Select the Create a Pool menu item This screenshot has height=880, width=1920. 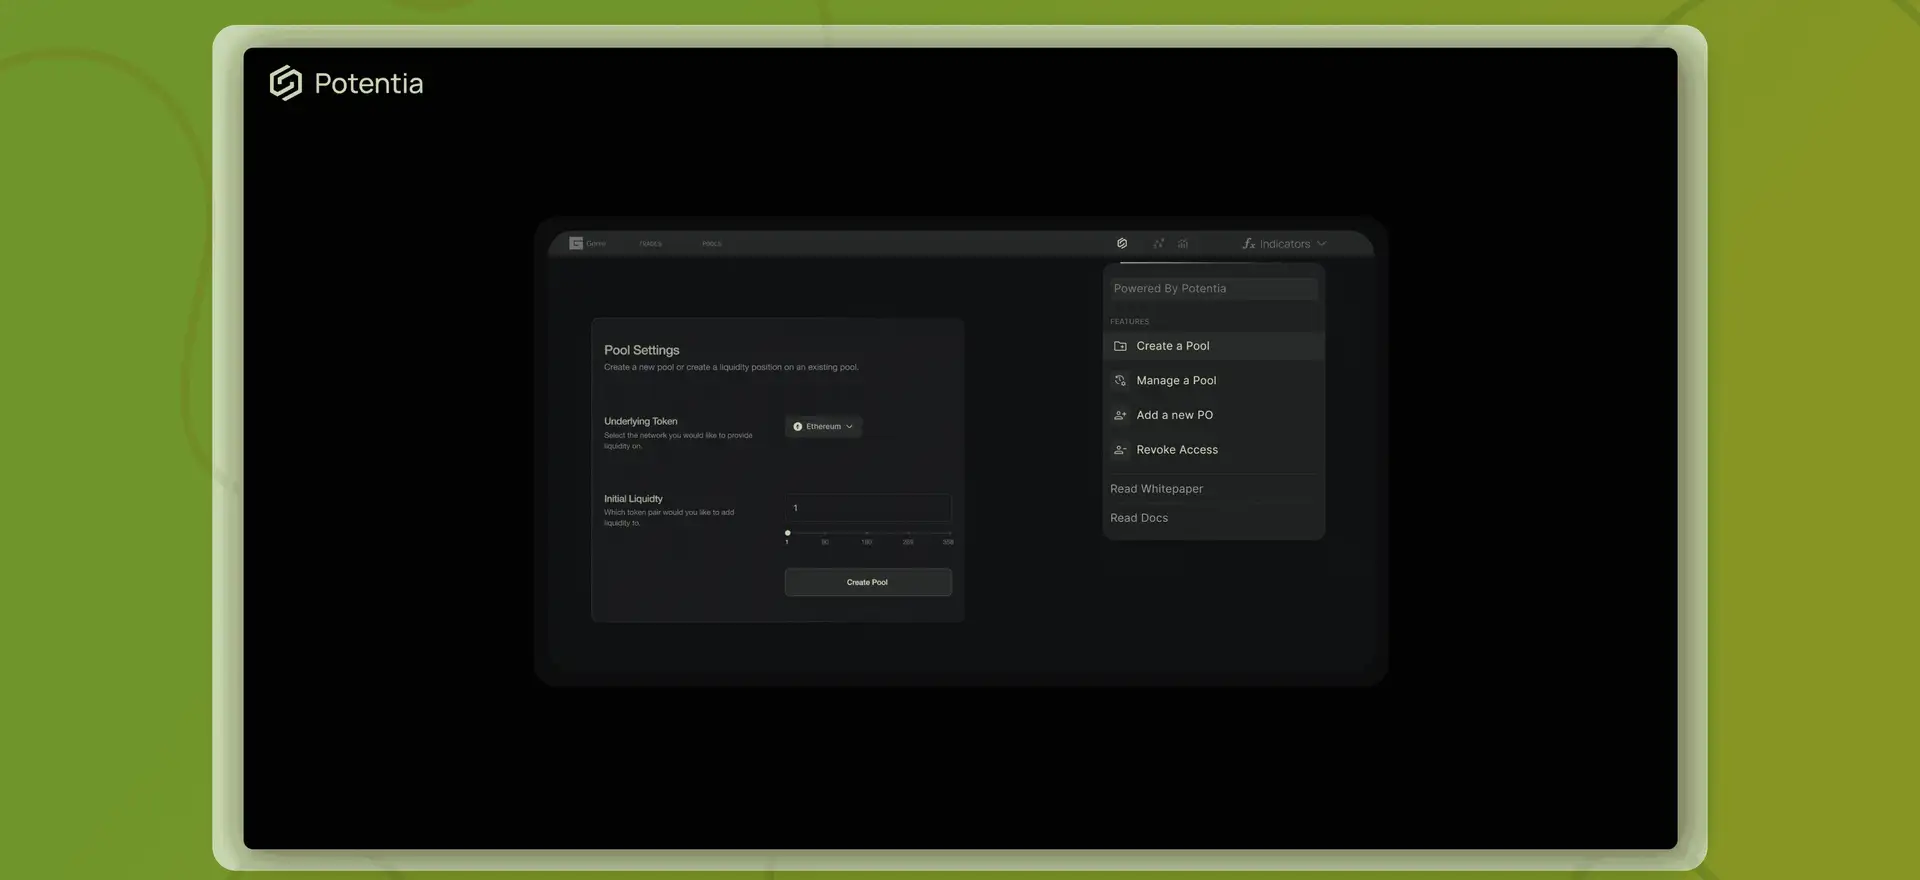click(1214, 346)
